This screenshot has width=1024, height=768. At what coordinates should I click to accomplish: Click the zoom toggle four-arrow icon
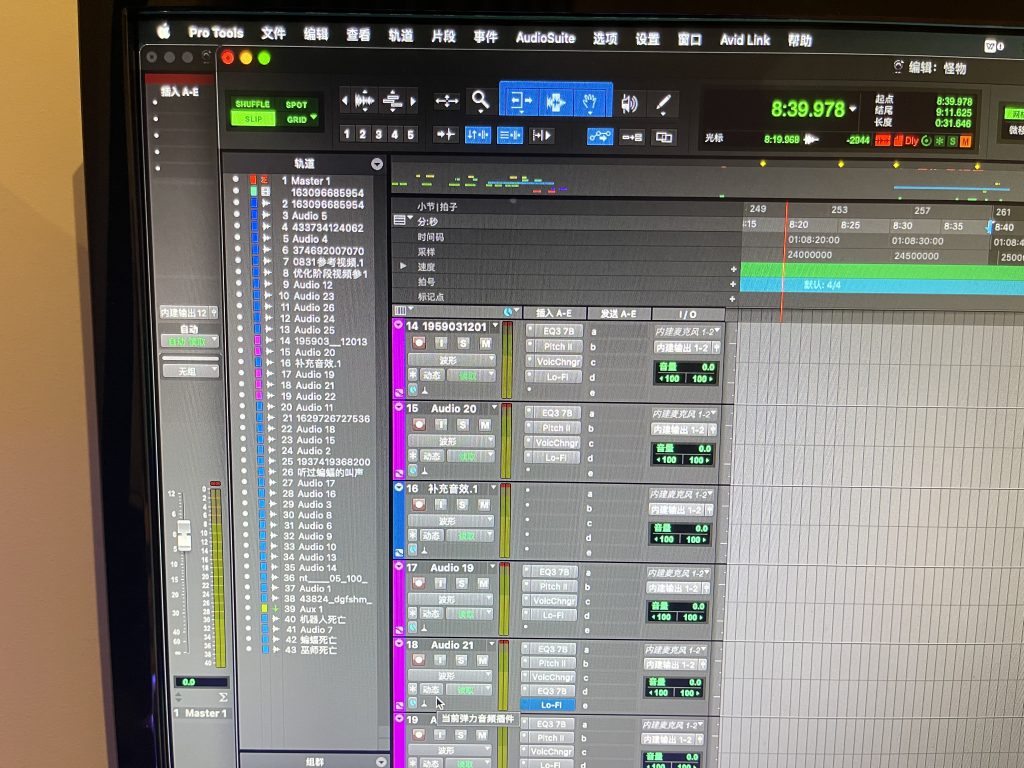(x=447, y=101)
